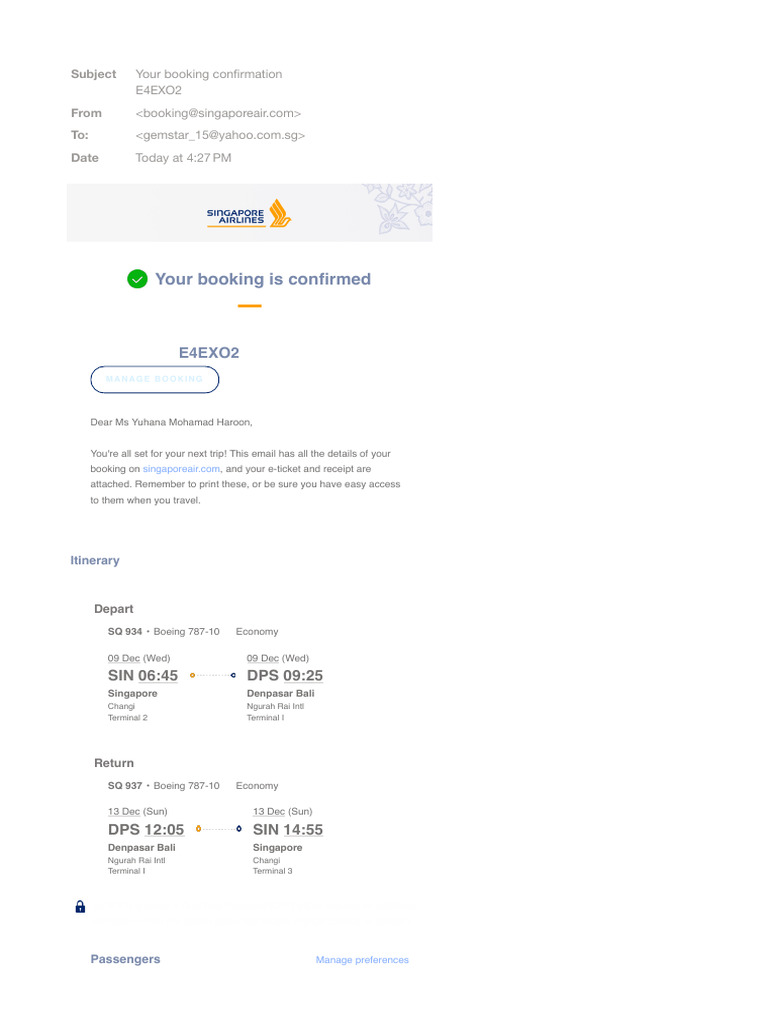768x1024 pixels.
Task: Click the SIN 06:45 departure time
Action: click(x=143, y=675)
